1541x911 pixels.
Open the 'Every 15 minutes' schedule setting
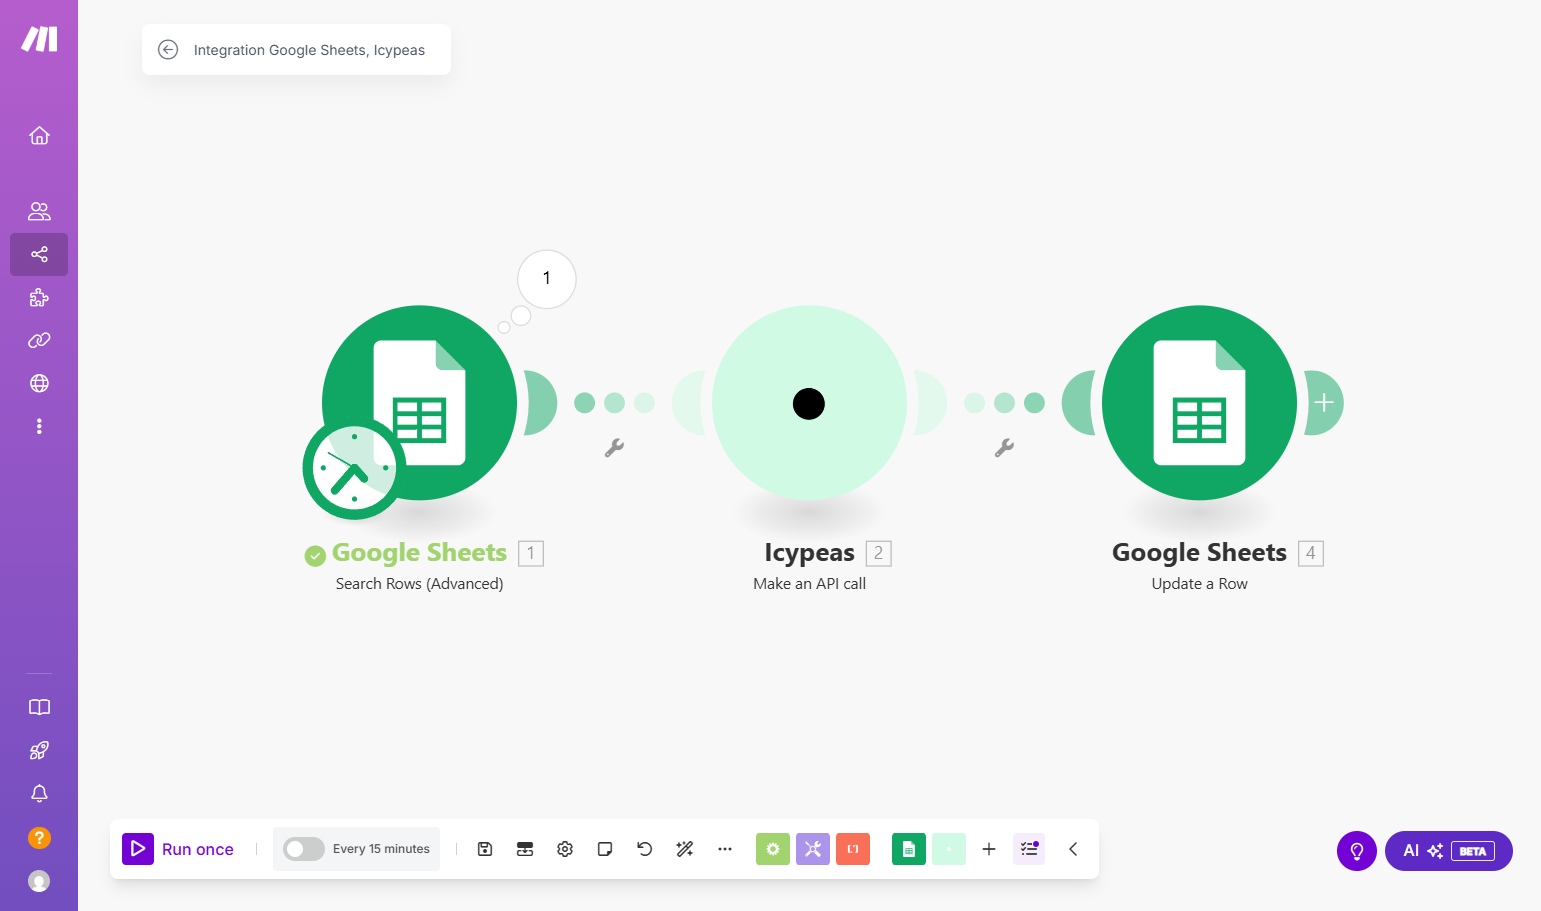click(381, 849)
